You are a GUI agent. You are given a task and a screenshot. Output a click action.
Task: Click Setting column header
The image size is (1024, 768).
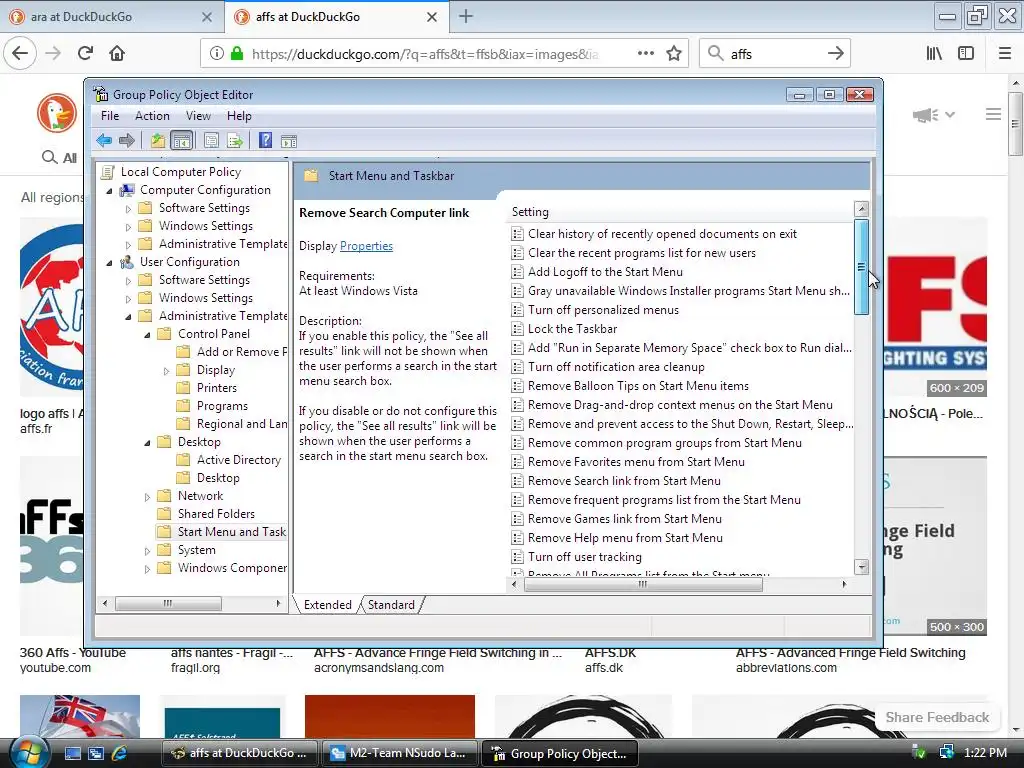679,212
